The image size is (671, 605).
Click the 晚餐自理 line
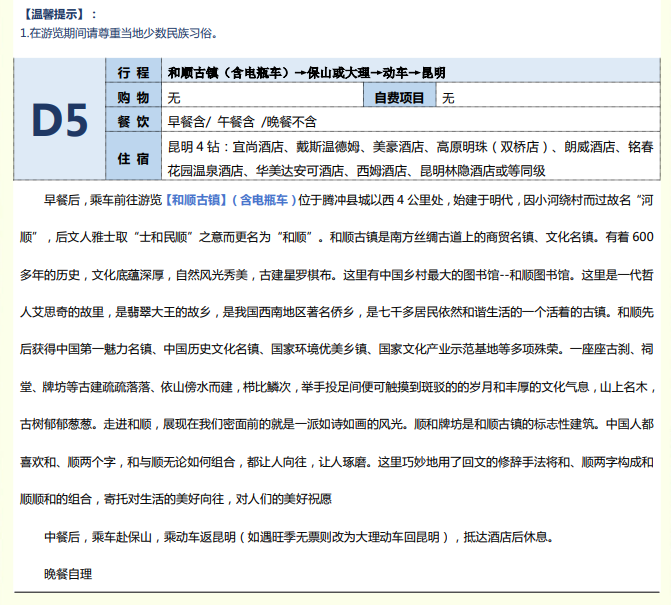[68, 574]
